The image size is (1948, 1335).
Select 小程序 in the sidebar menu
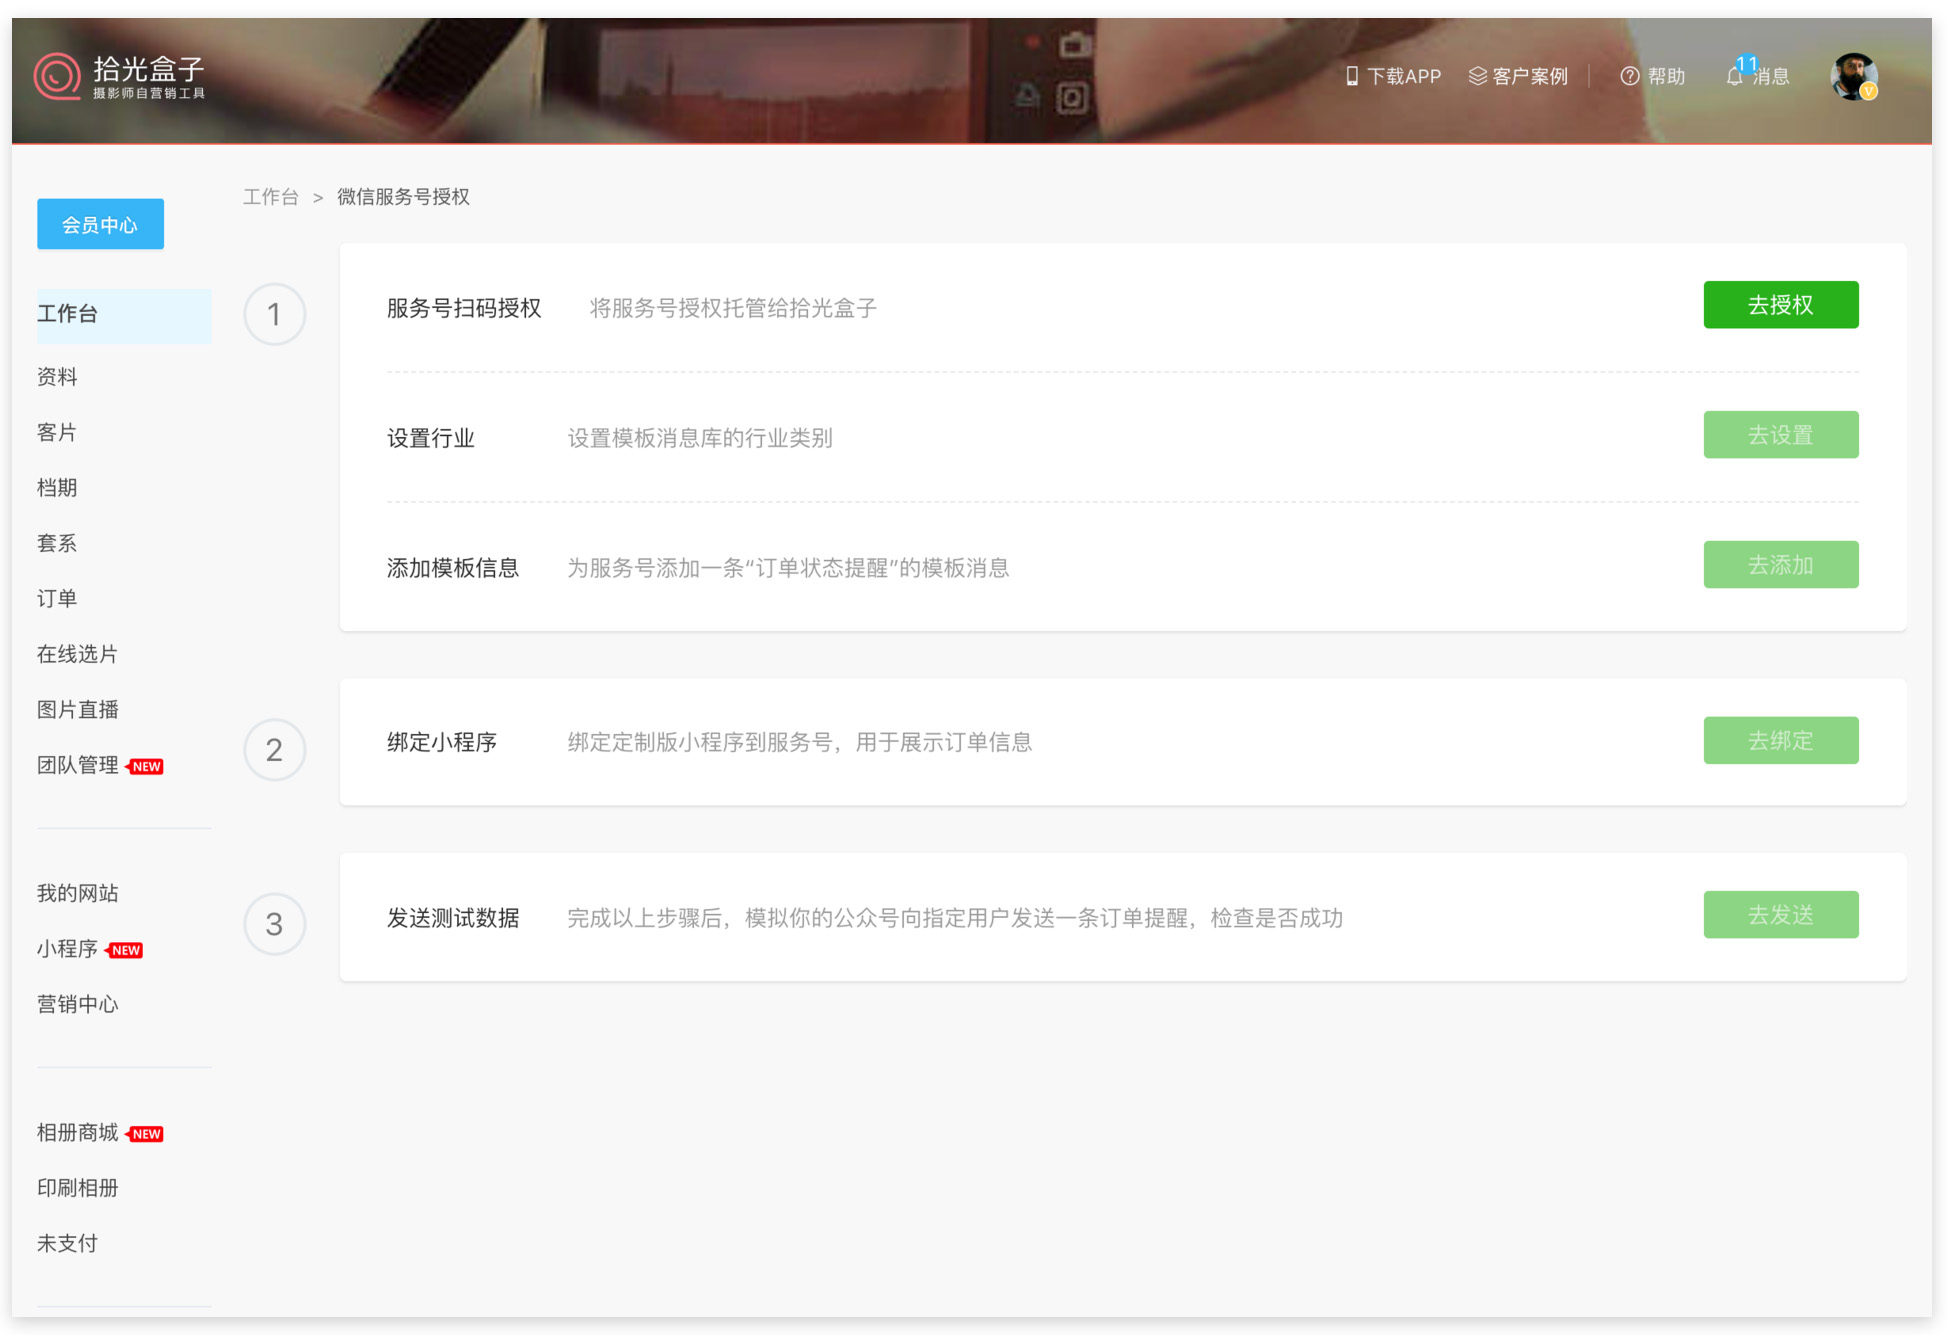coord(67,949)
